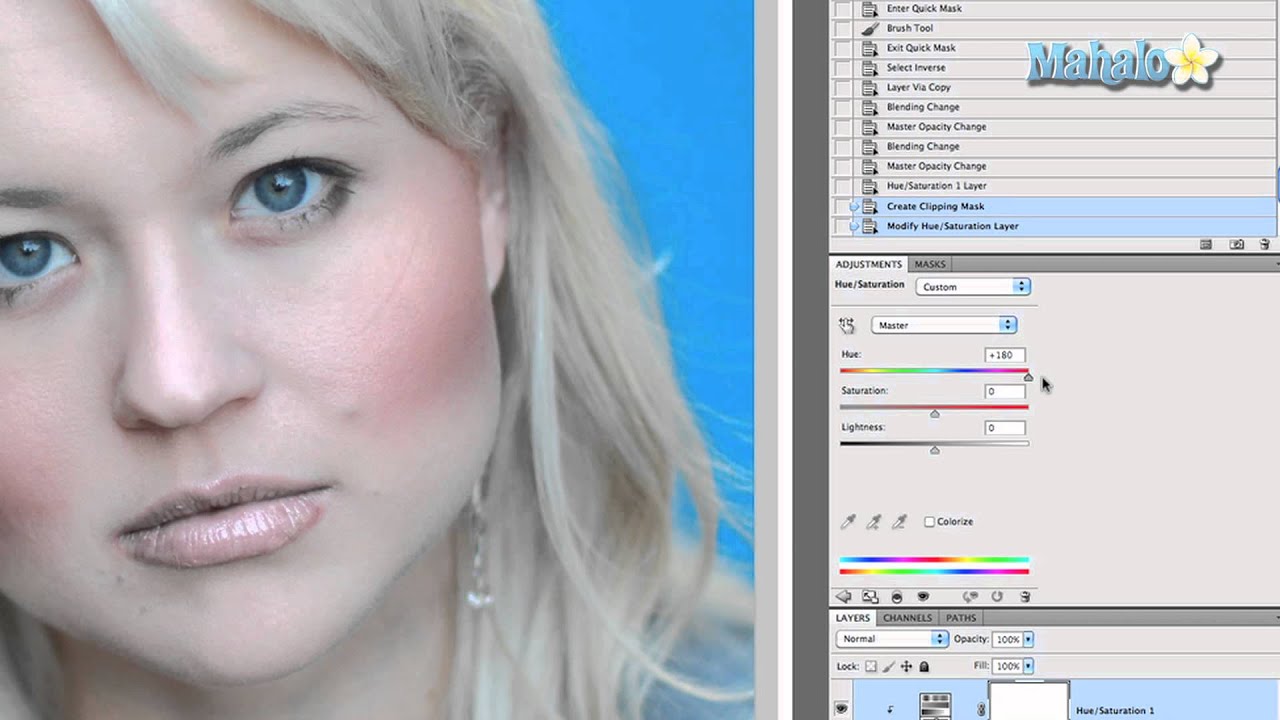Click the Saturation slider handle
The height and width of the screenshot is (720, 1280).
click(935, 413)
